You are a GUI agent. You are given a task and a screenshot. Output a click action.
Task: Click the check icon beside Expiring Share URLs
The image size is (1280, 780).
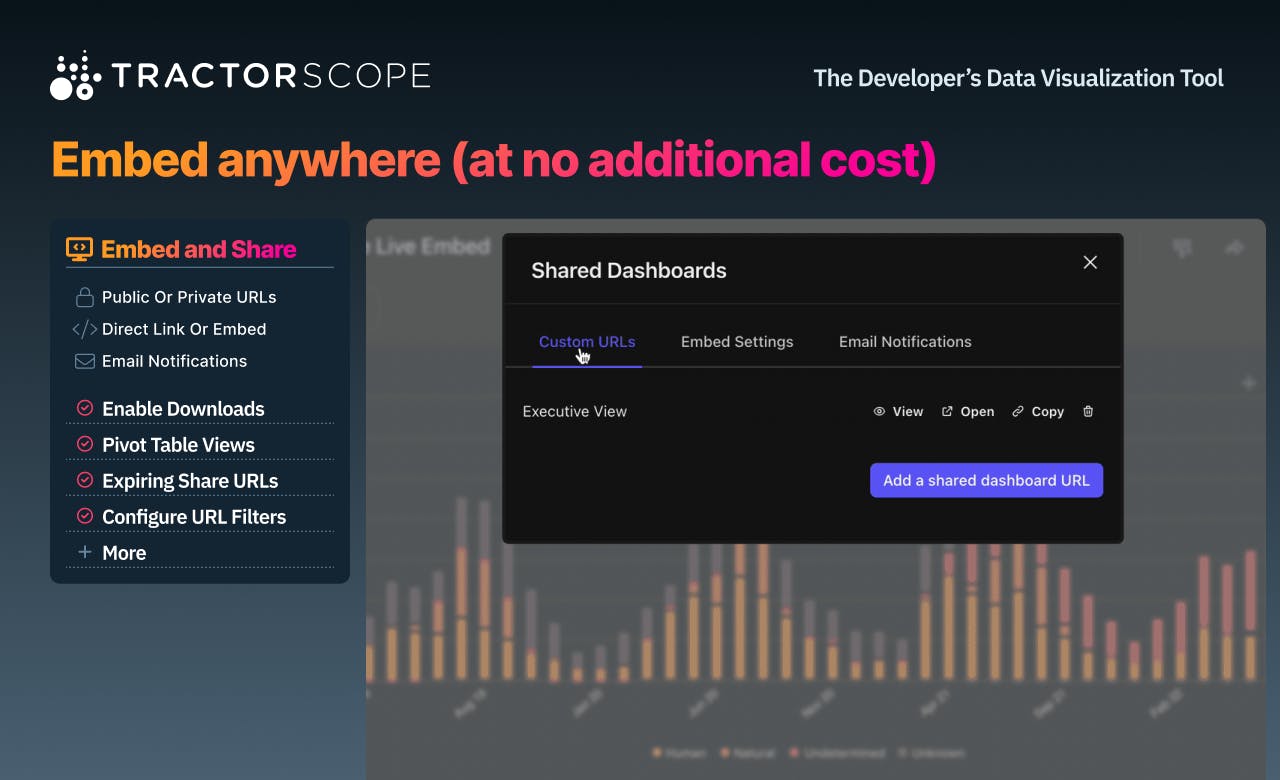click(x=85, y=480)
